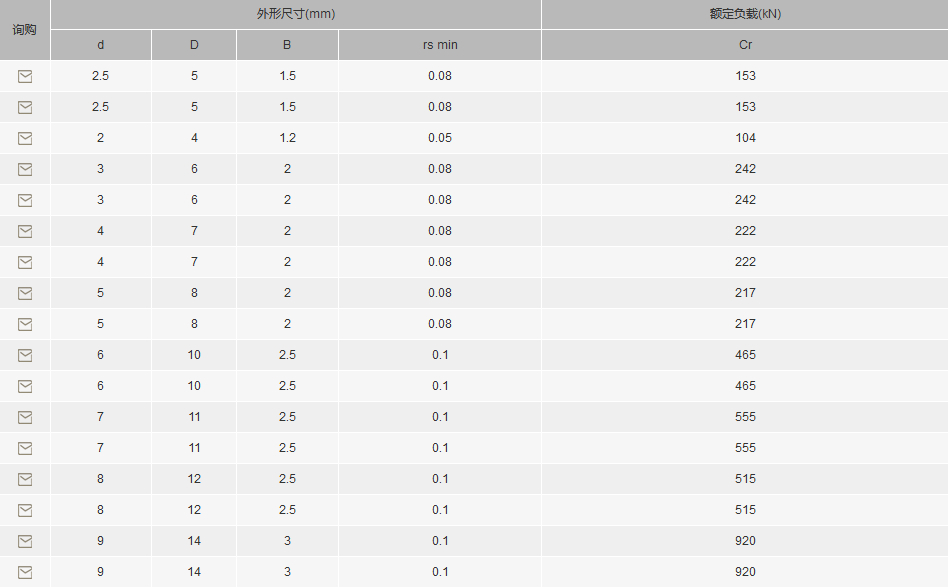Click the envelope icon for the second 2.5 row
This screenshot has height=588, width=948.
[25, 108]
